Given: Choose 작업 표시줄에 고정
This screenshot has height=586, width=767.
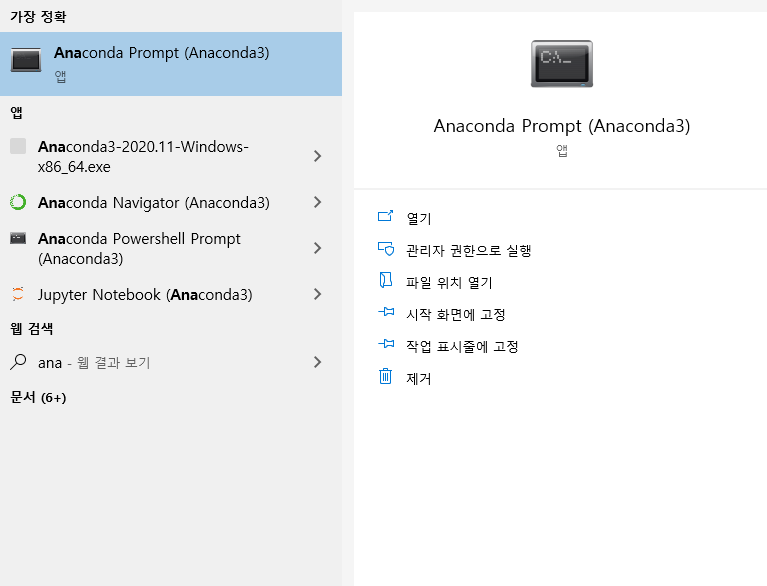Looking at the screenshot, I should click(x=462, y=346).
